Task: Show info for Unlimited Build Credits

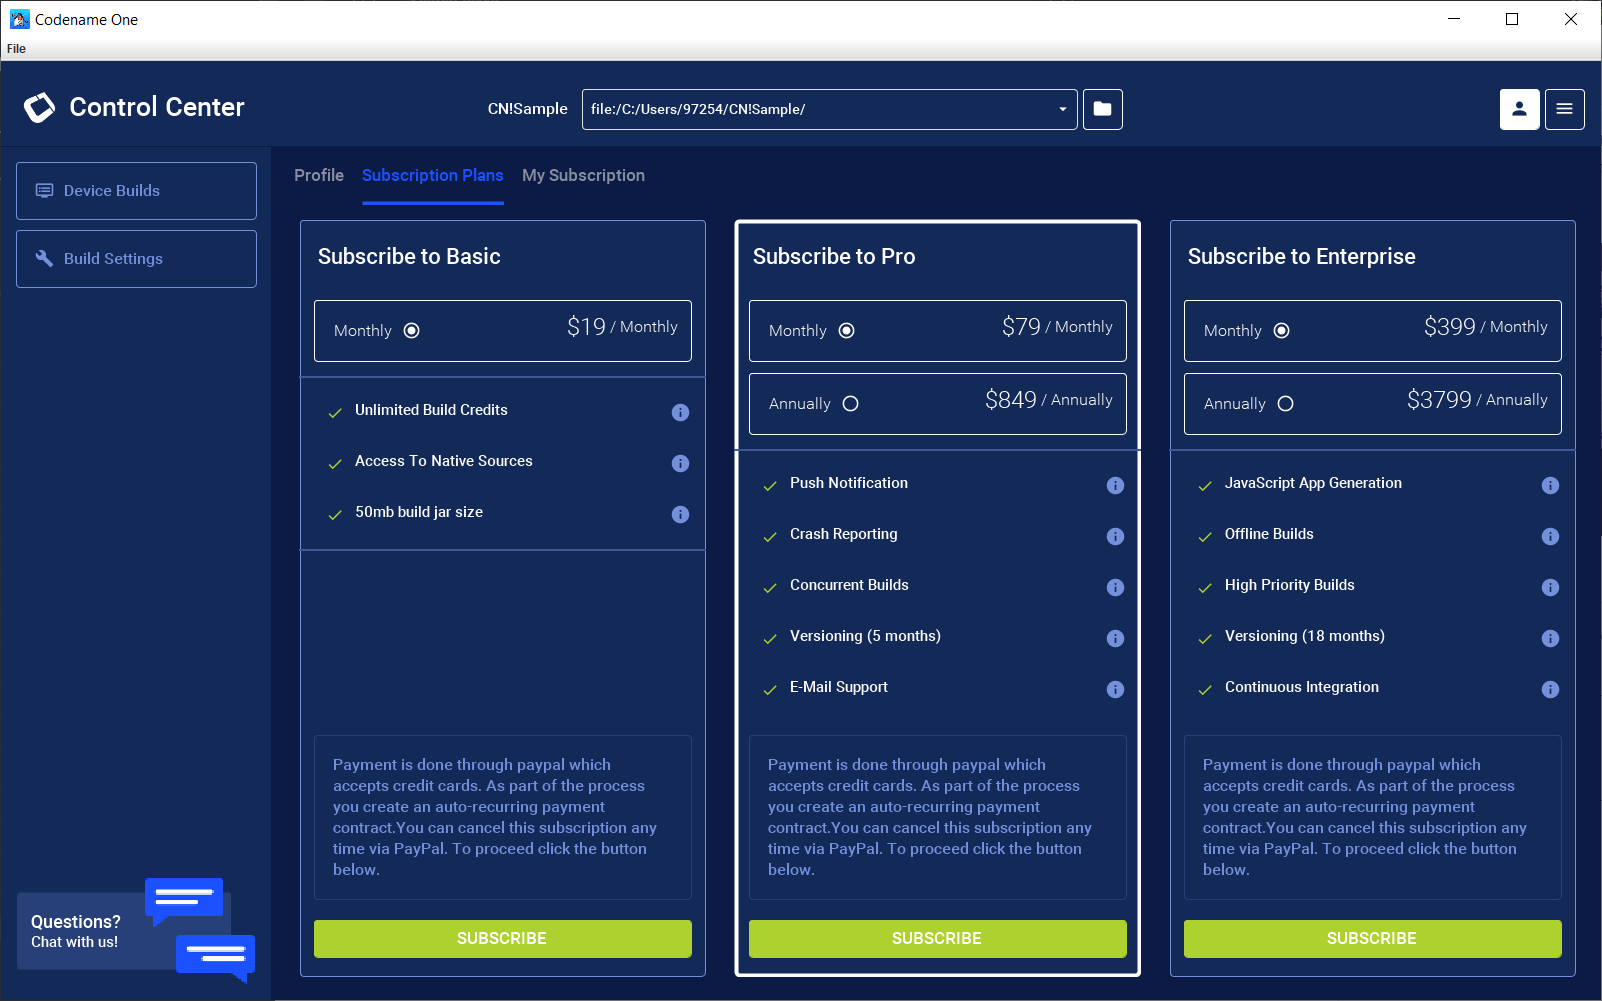Action: pos(680,412)
